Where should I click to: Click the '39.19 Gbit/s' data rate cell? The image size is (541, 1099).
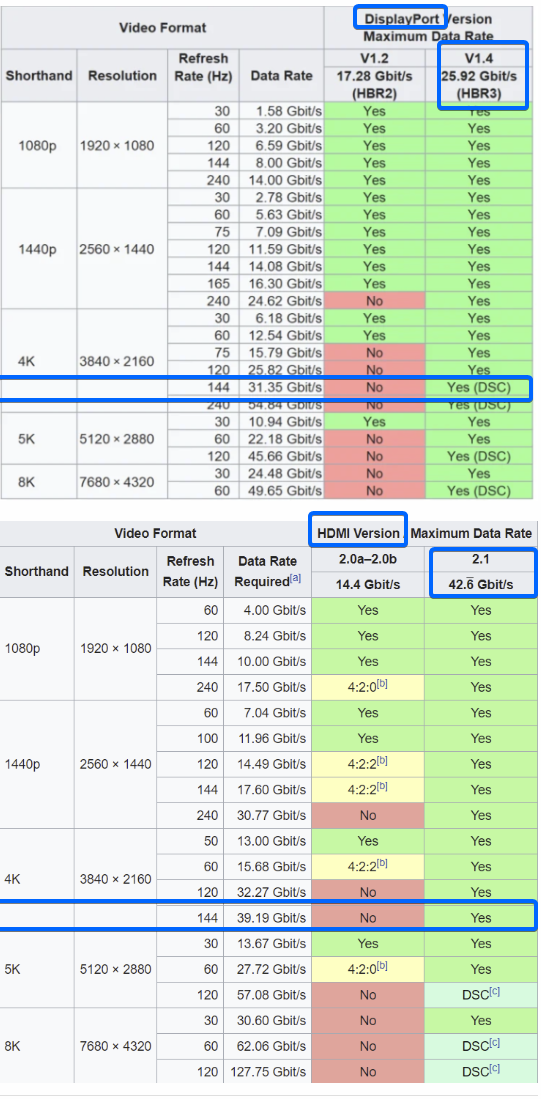[x=267, y=917]
